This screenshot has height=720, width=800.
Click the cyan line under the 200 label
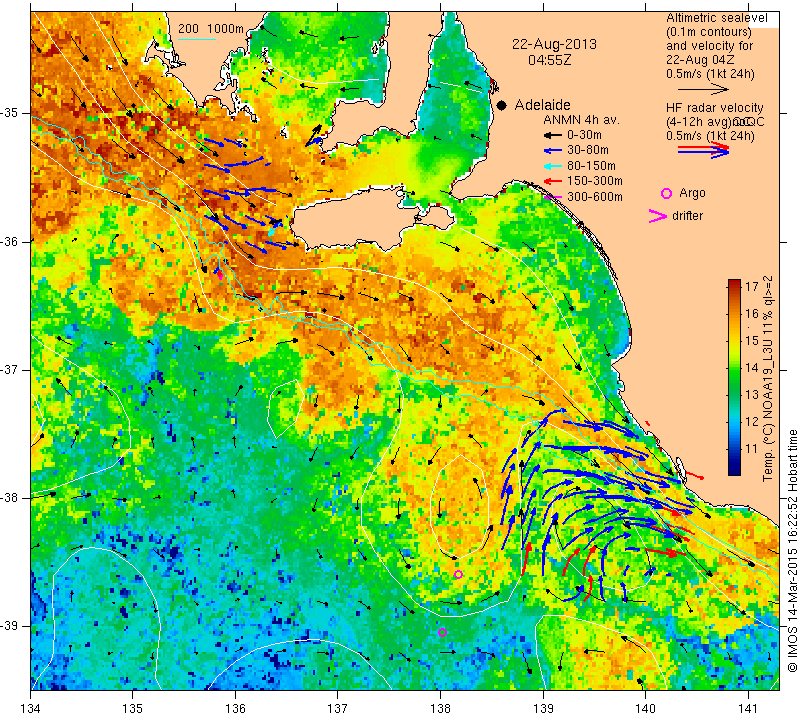pyautogui.click(x=196, y=38)
